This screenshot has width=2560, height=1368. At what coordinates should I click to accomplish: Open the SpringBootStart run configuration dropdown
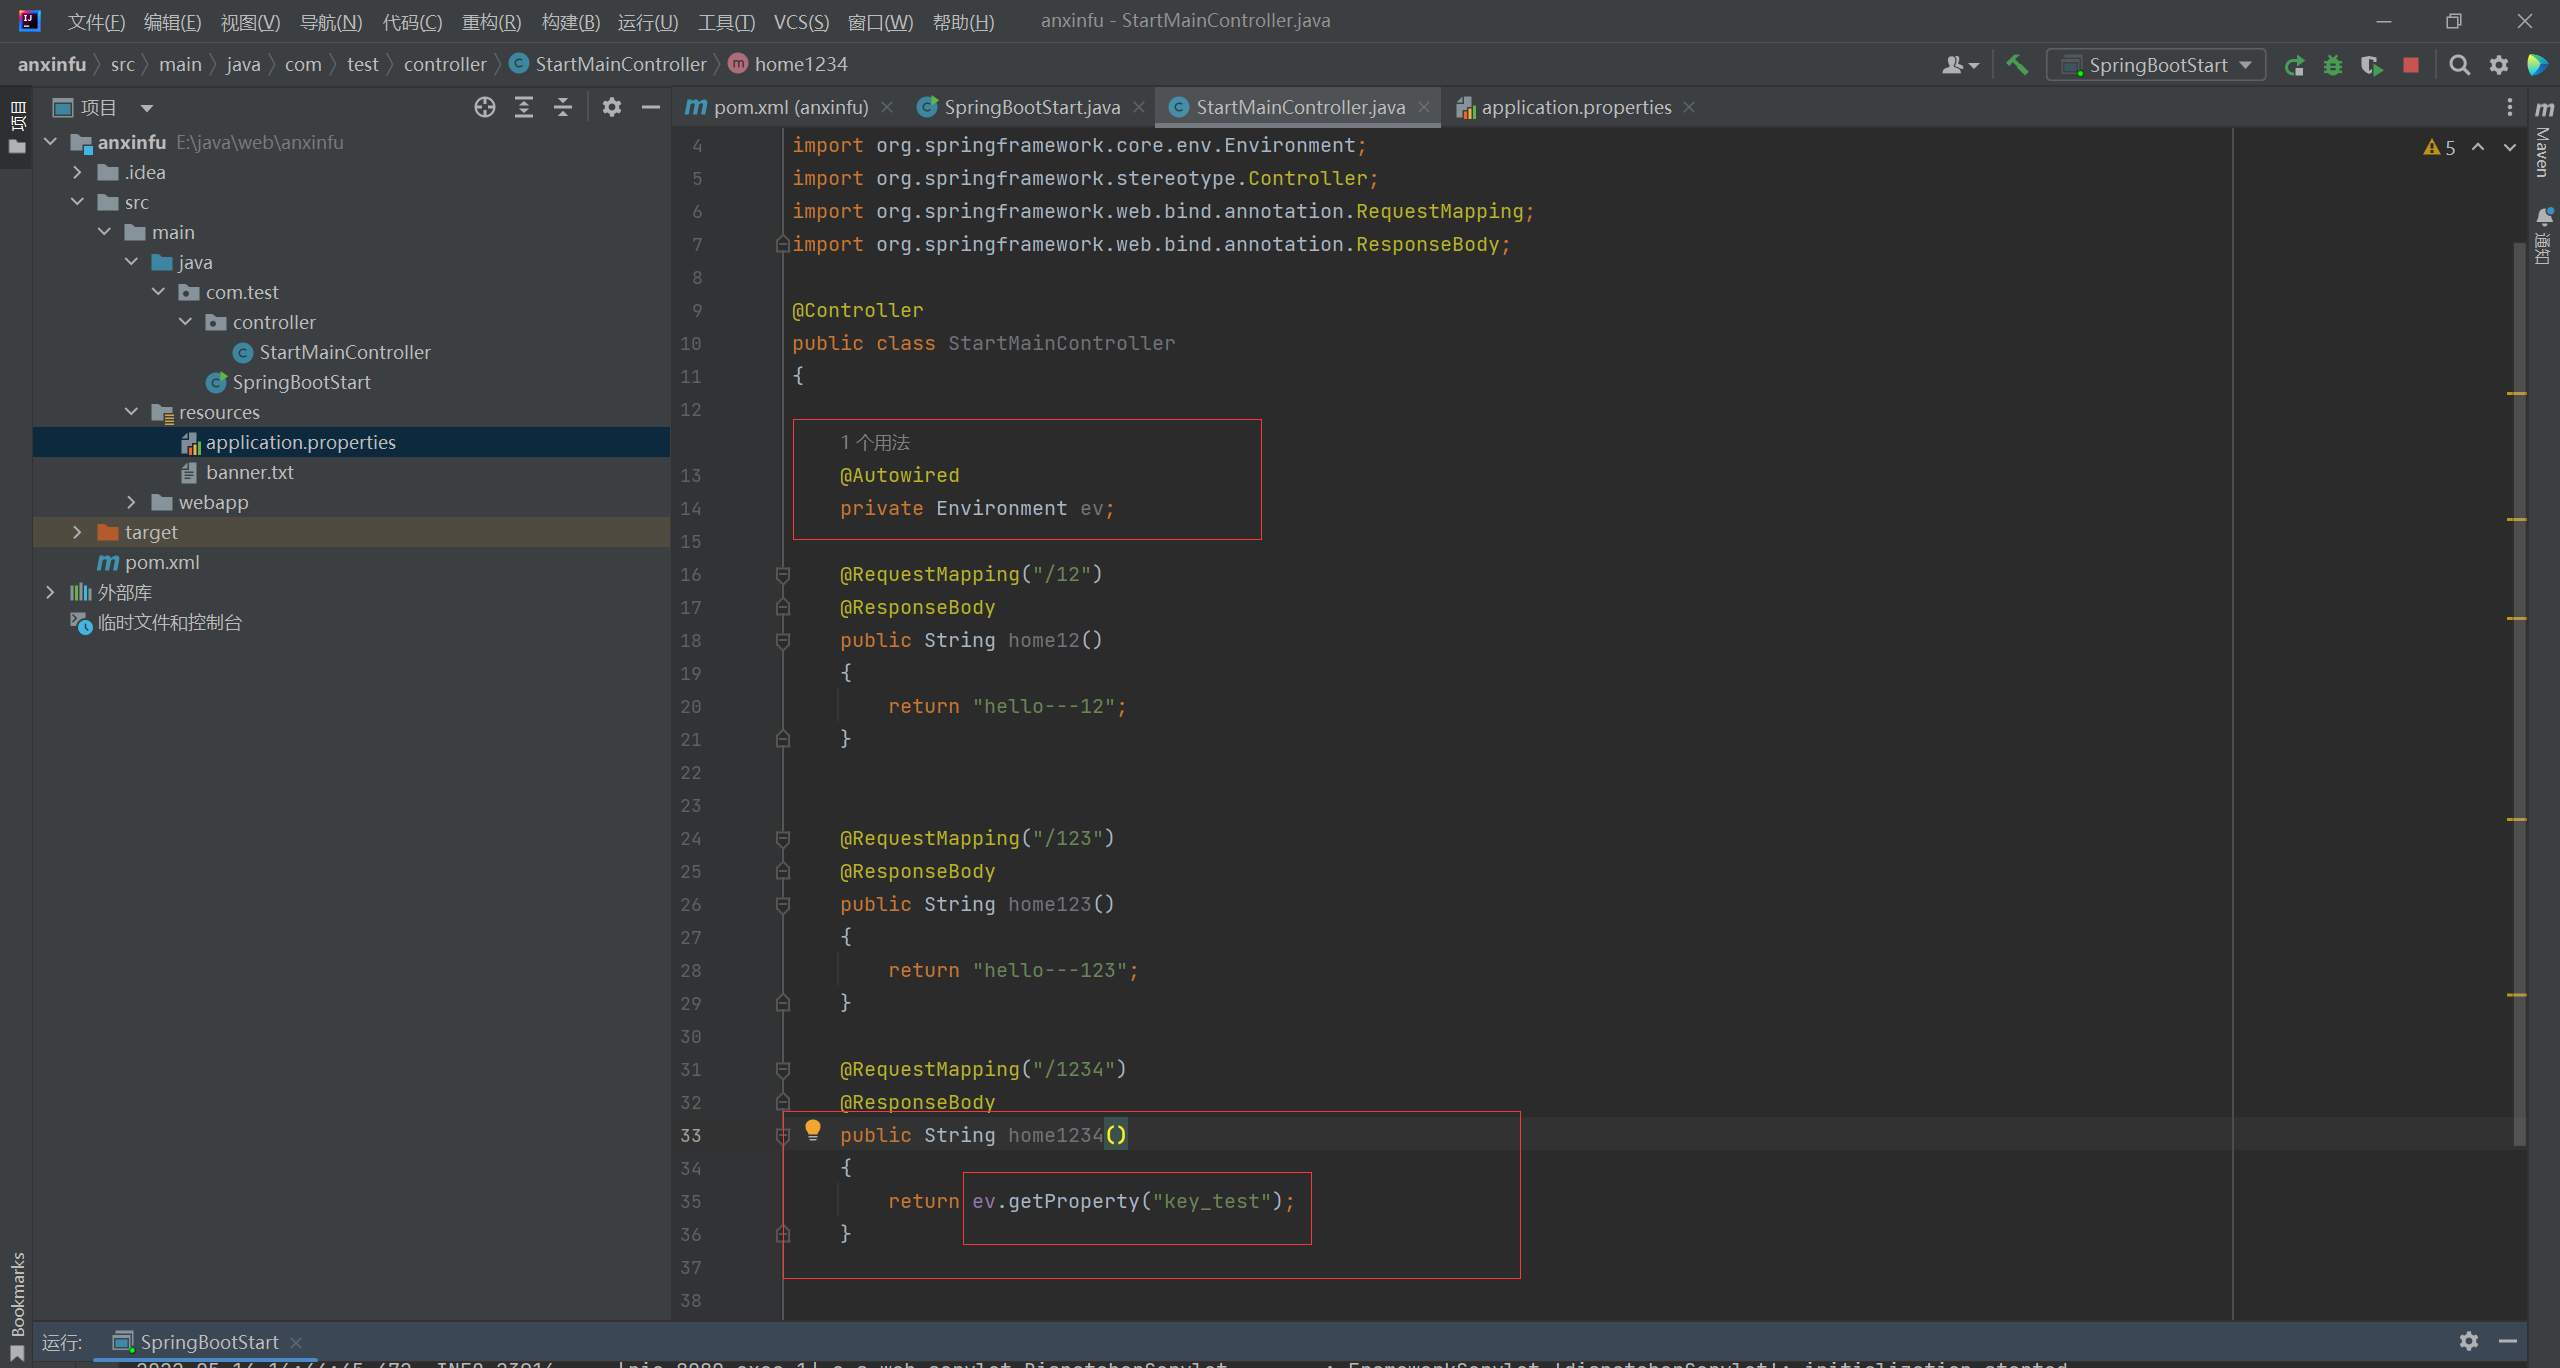2157,65
